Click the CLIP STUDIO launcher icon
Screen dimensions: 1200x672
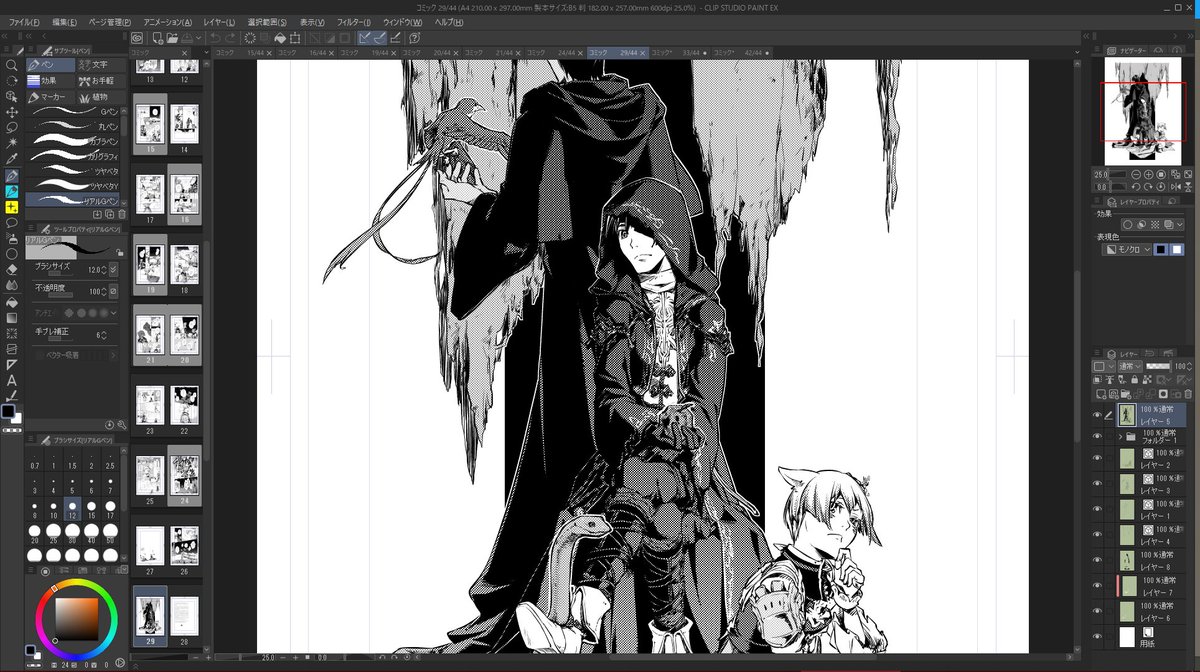138,37
